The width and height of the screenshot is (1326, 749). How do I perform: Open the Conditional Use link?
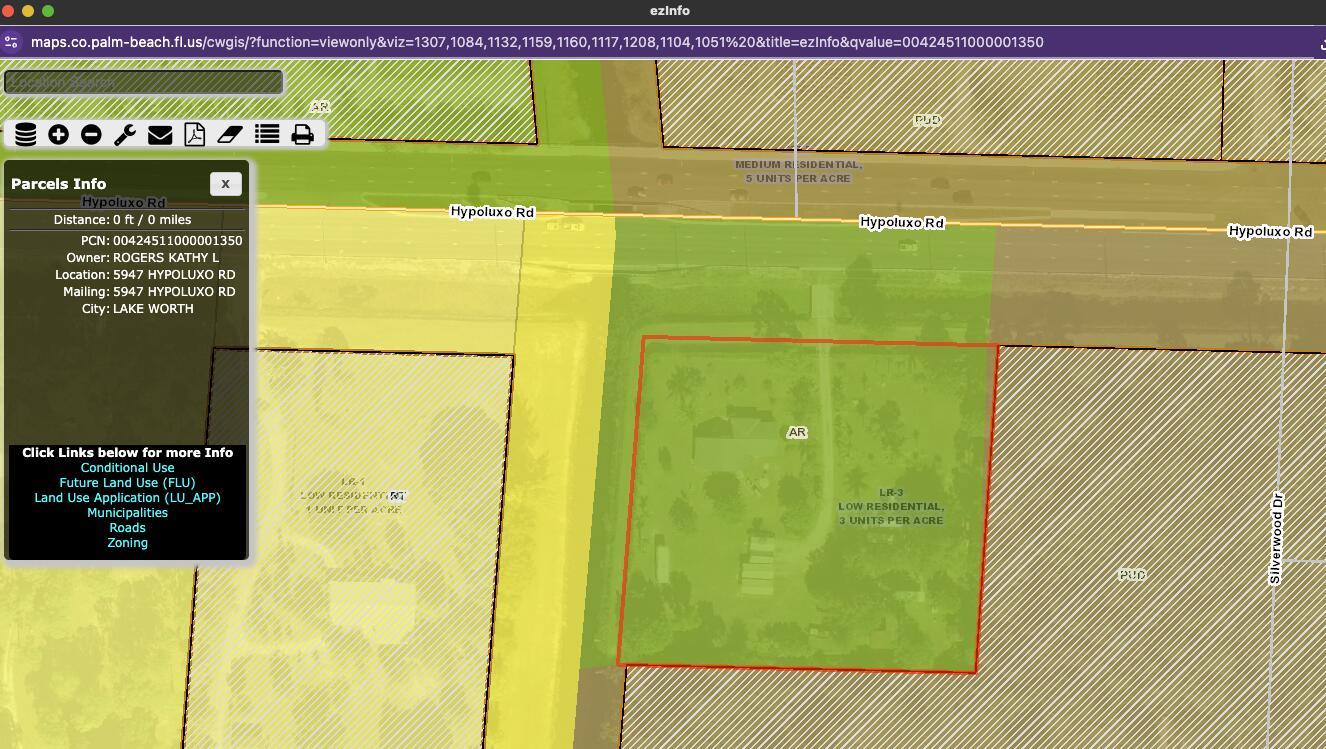tap(127, 468)
